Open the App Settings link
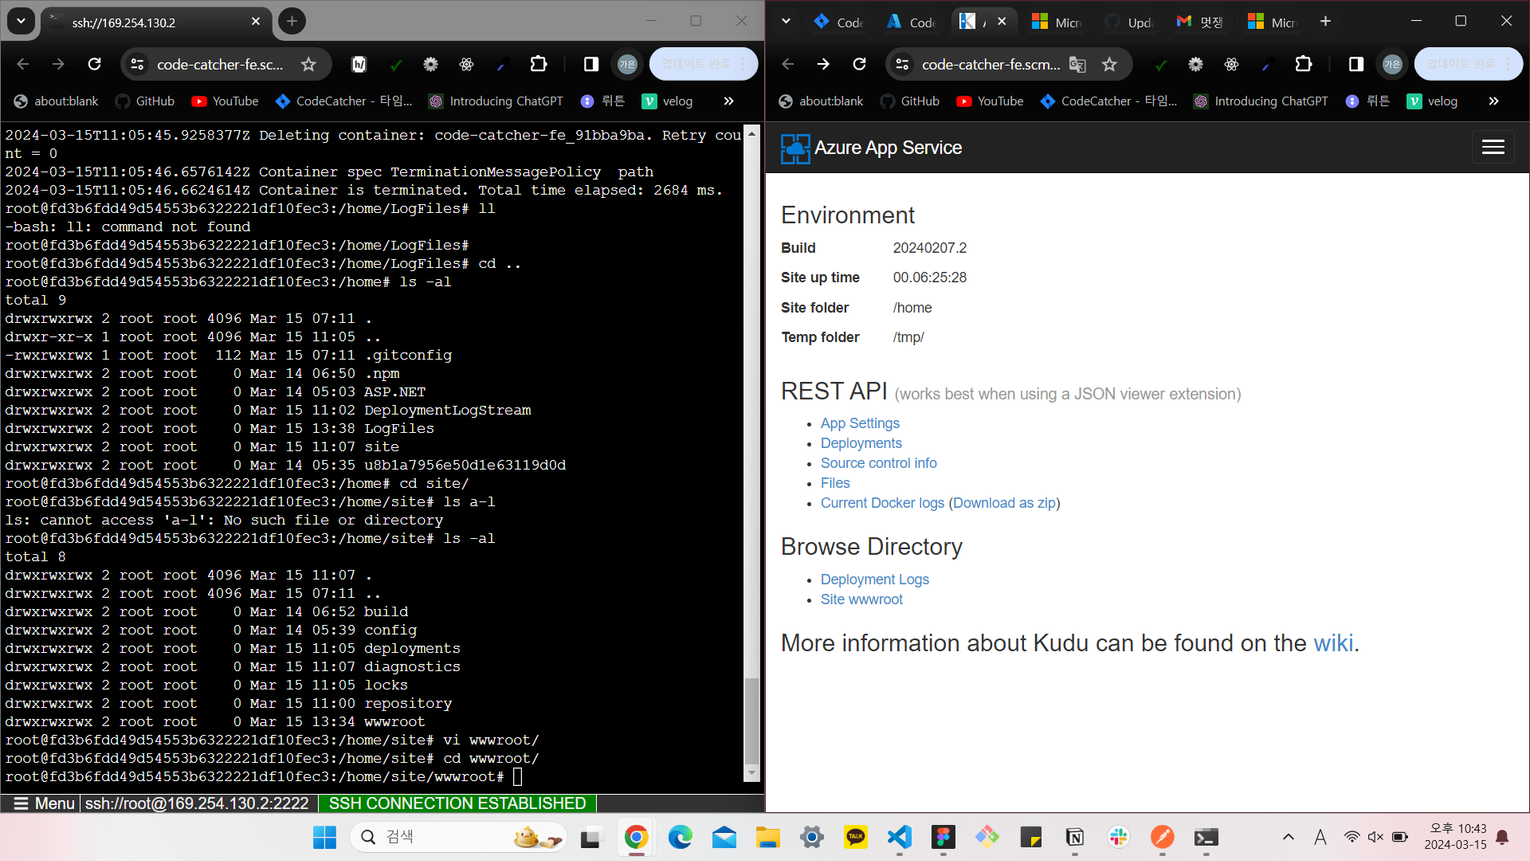Screen dimensions: 1530x861 860,423
